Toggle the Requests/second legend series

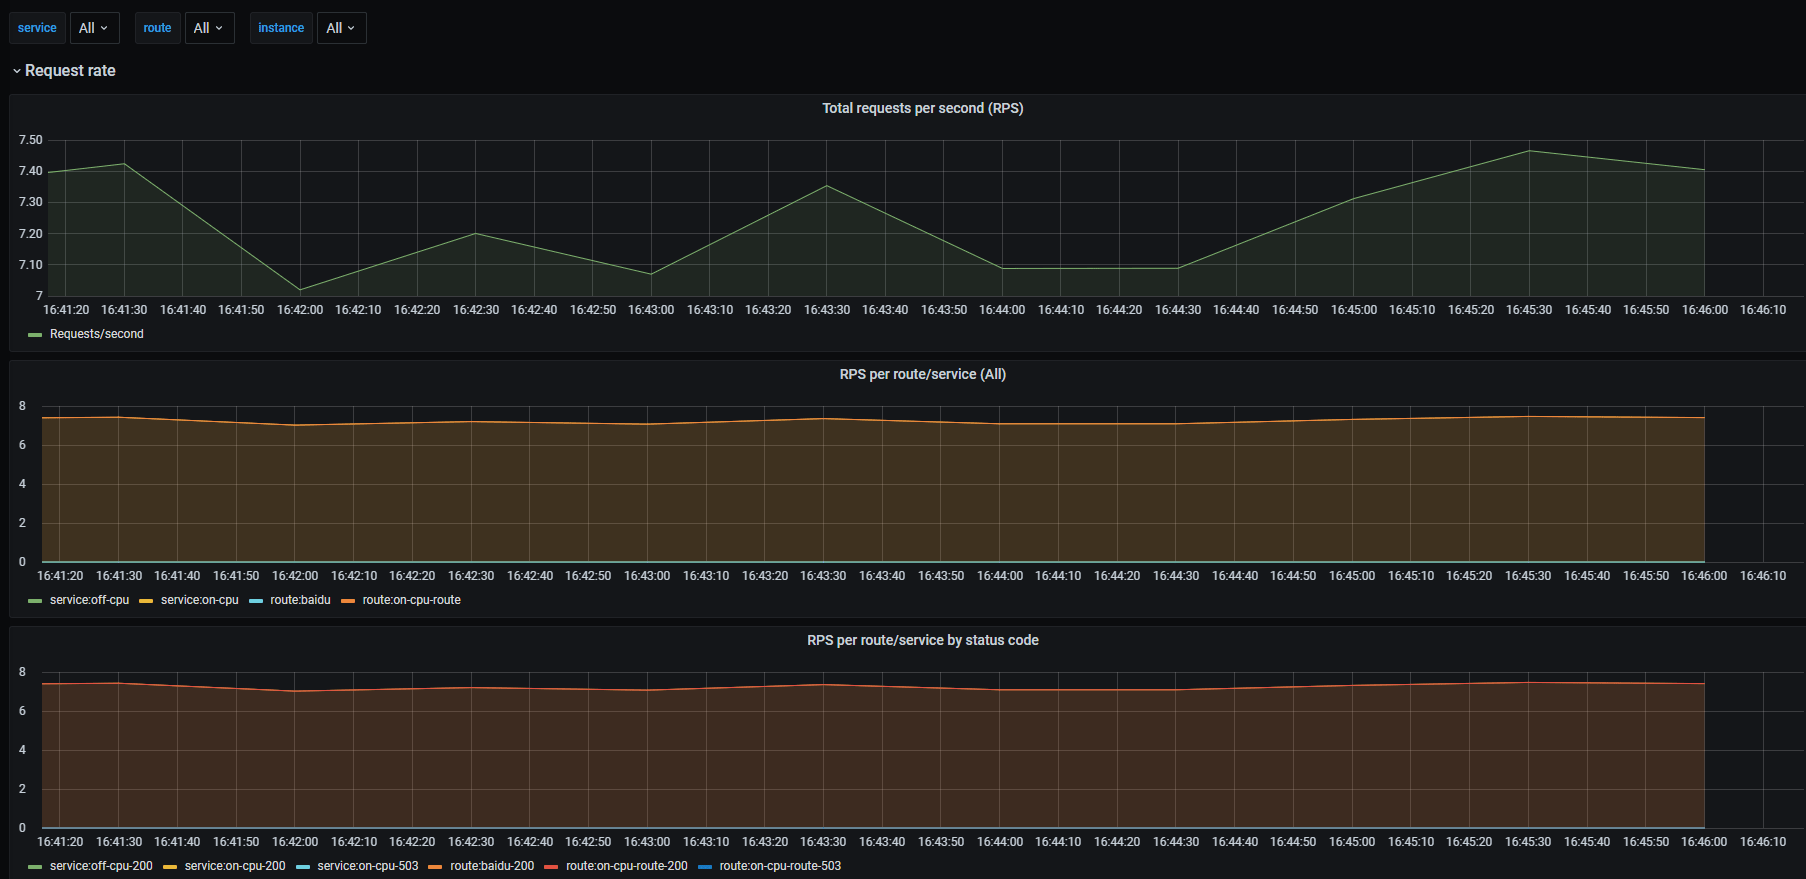(97, 334)
